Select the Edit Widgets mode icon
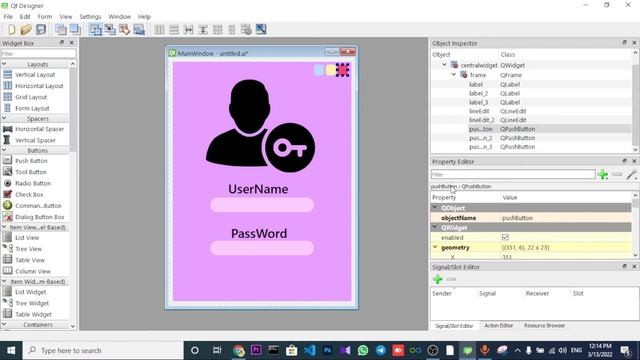The width and height of the screenshot is (640, 360). point(96,29)
